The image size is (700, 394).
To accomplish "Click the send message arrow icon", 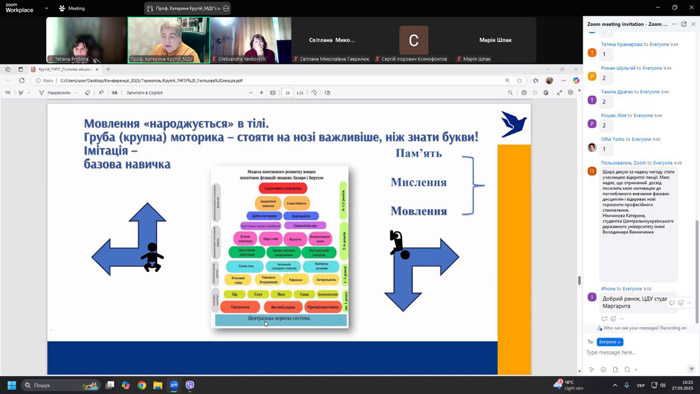I will point(691,369).
